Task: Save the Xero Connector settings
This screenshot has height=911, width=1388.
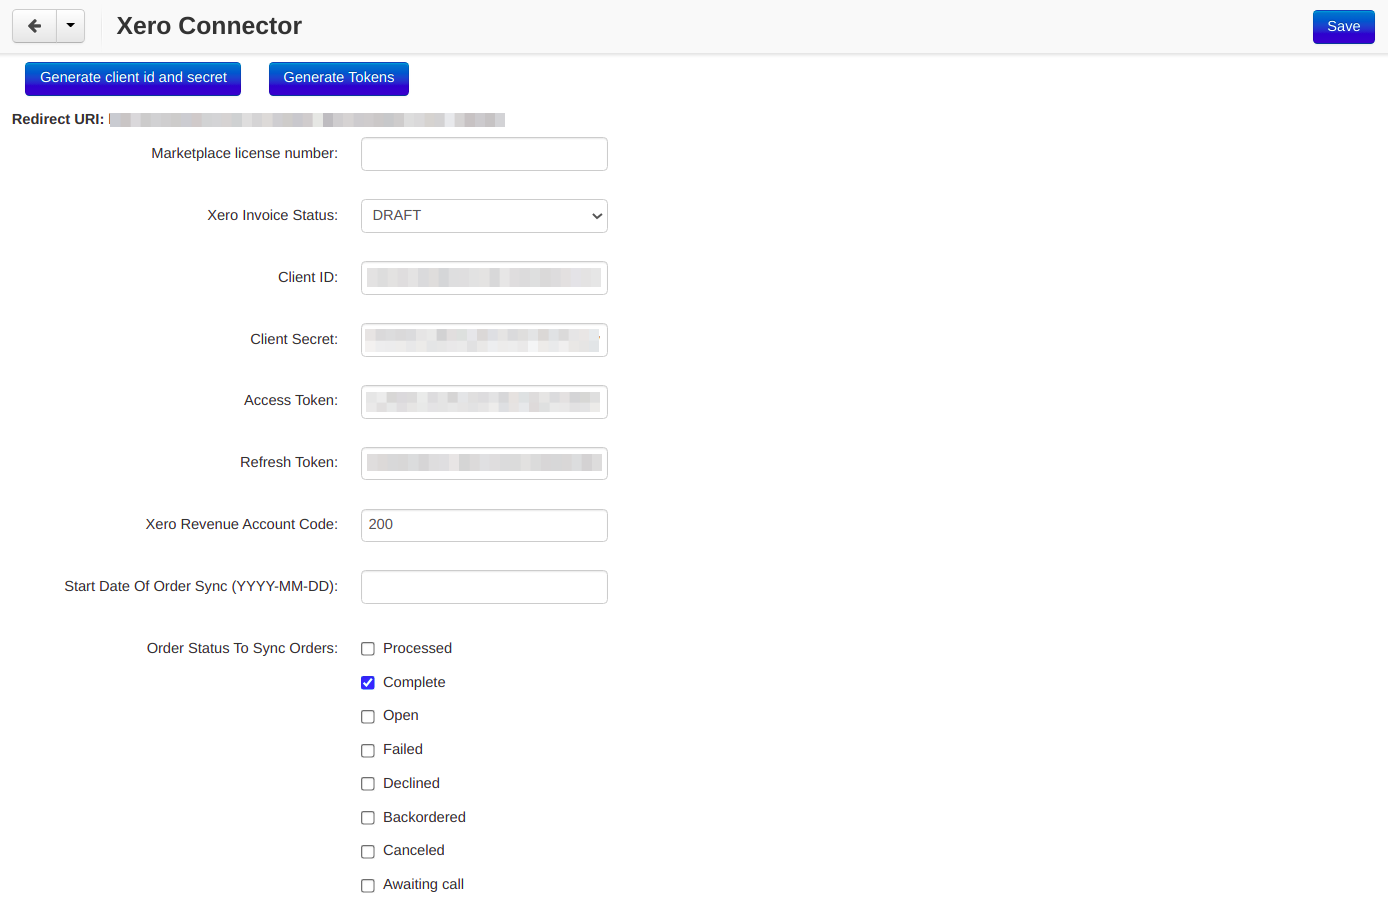Action: click(1343, 27)
